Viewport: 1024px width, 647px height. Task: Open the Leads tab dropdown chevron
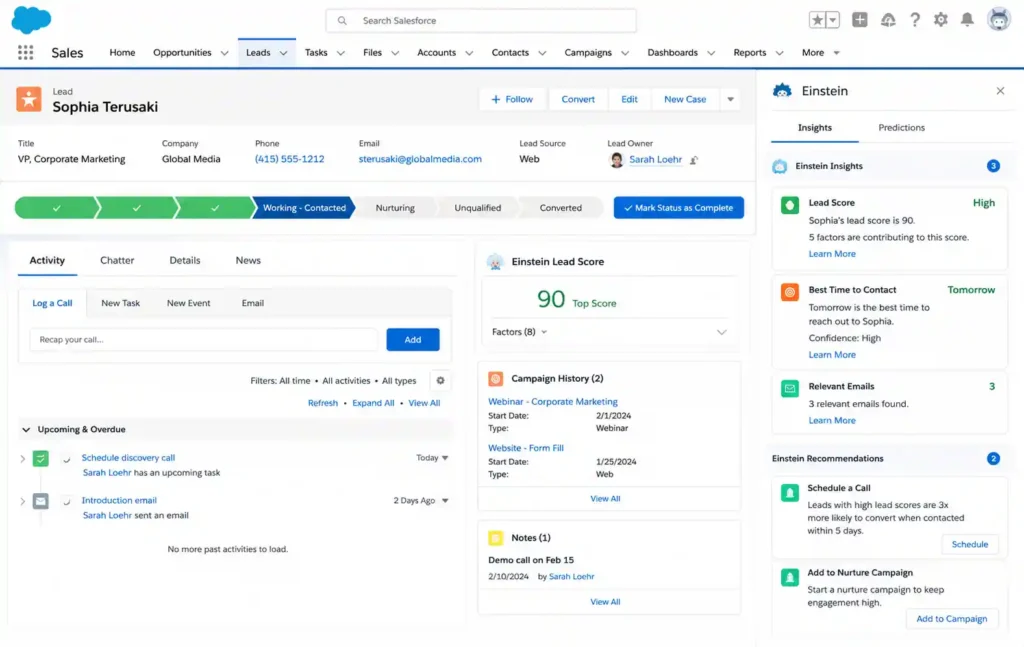click(x=283, y=53)
